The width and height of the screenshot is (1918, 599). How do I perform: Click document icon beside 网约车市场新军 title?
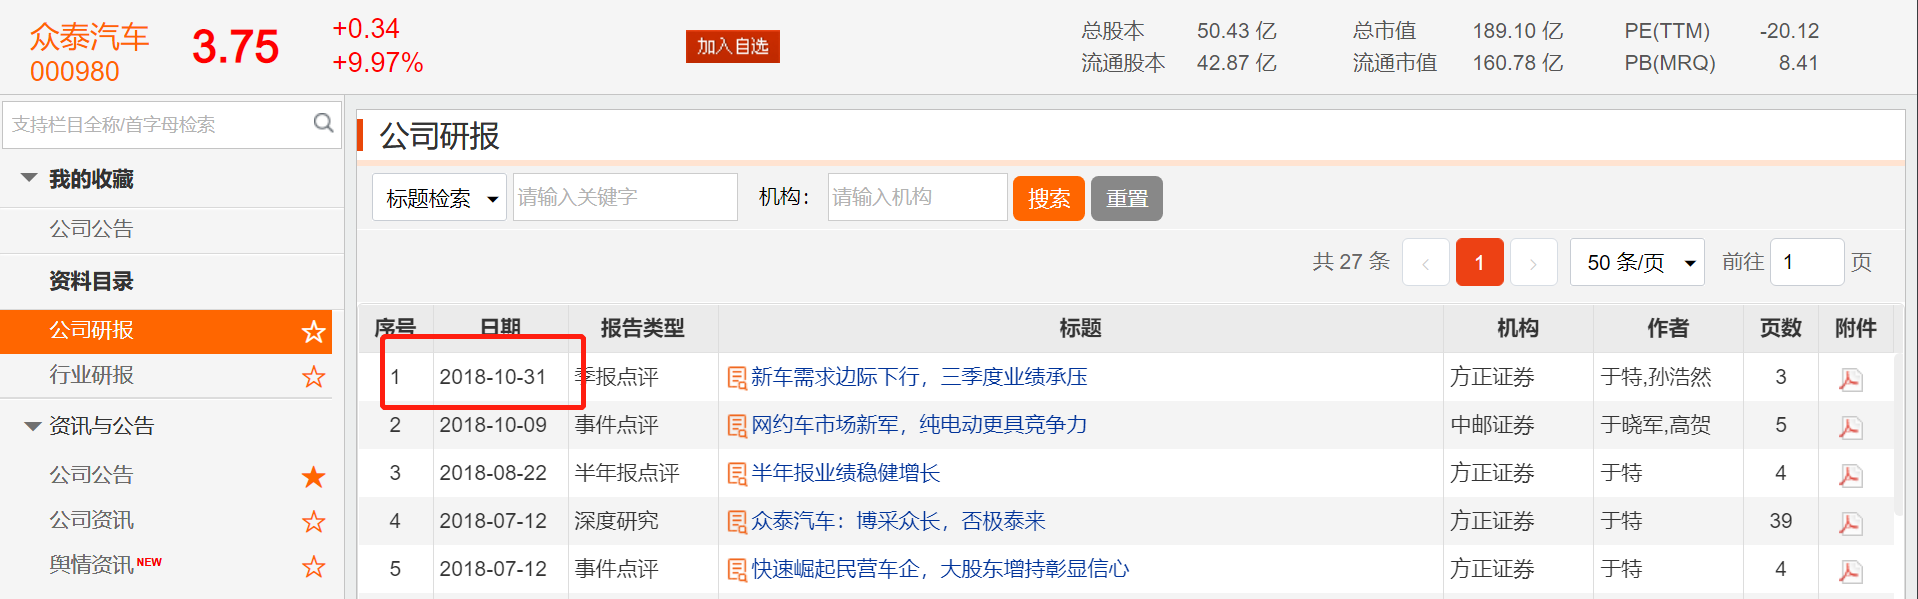[737, 426]
